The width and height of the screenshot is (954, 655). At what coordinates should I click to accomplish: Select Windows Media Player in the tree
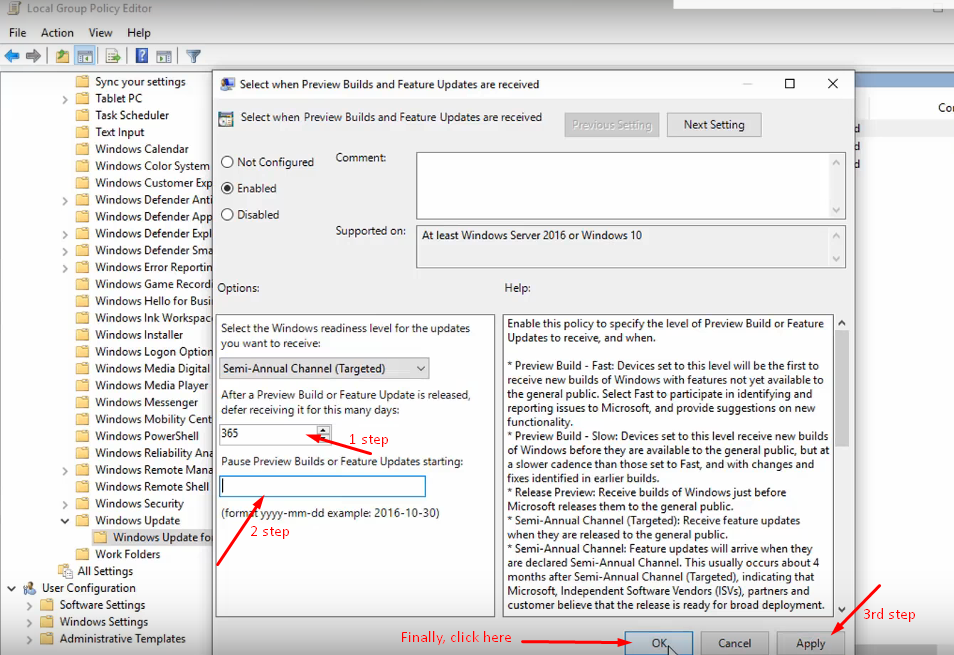tap(151, 386)
